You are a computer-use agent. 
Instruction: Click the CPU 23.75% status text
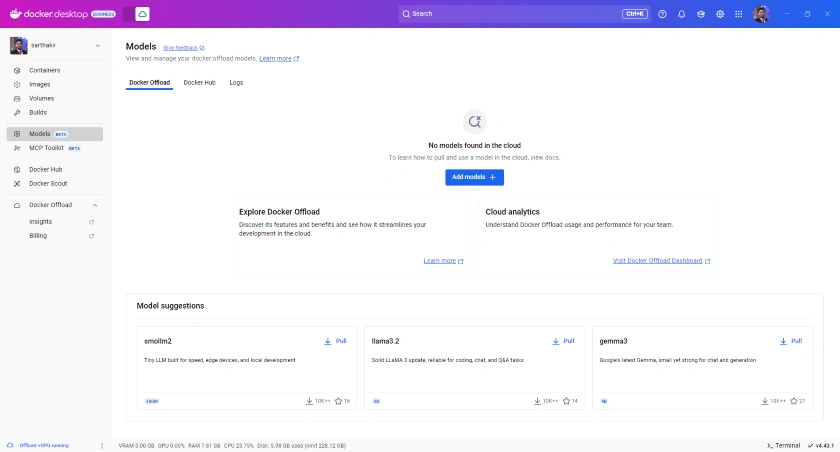pos(238,446)
